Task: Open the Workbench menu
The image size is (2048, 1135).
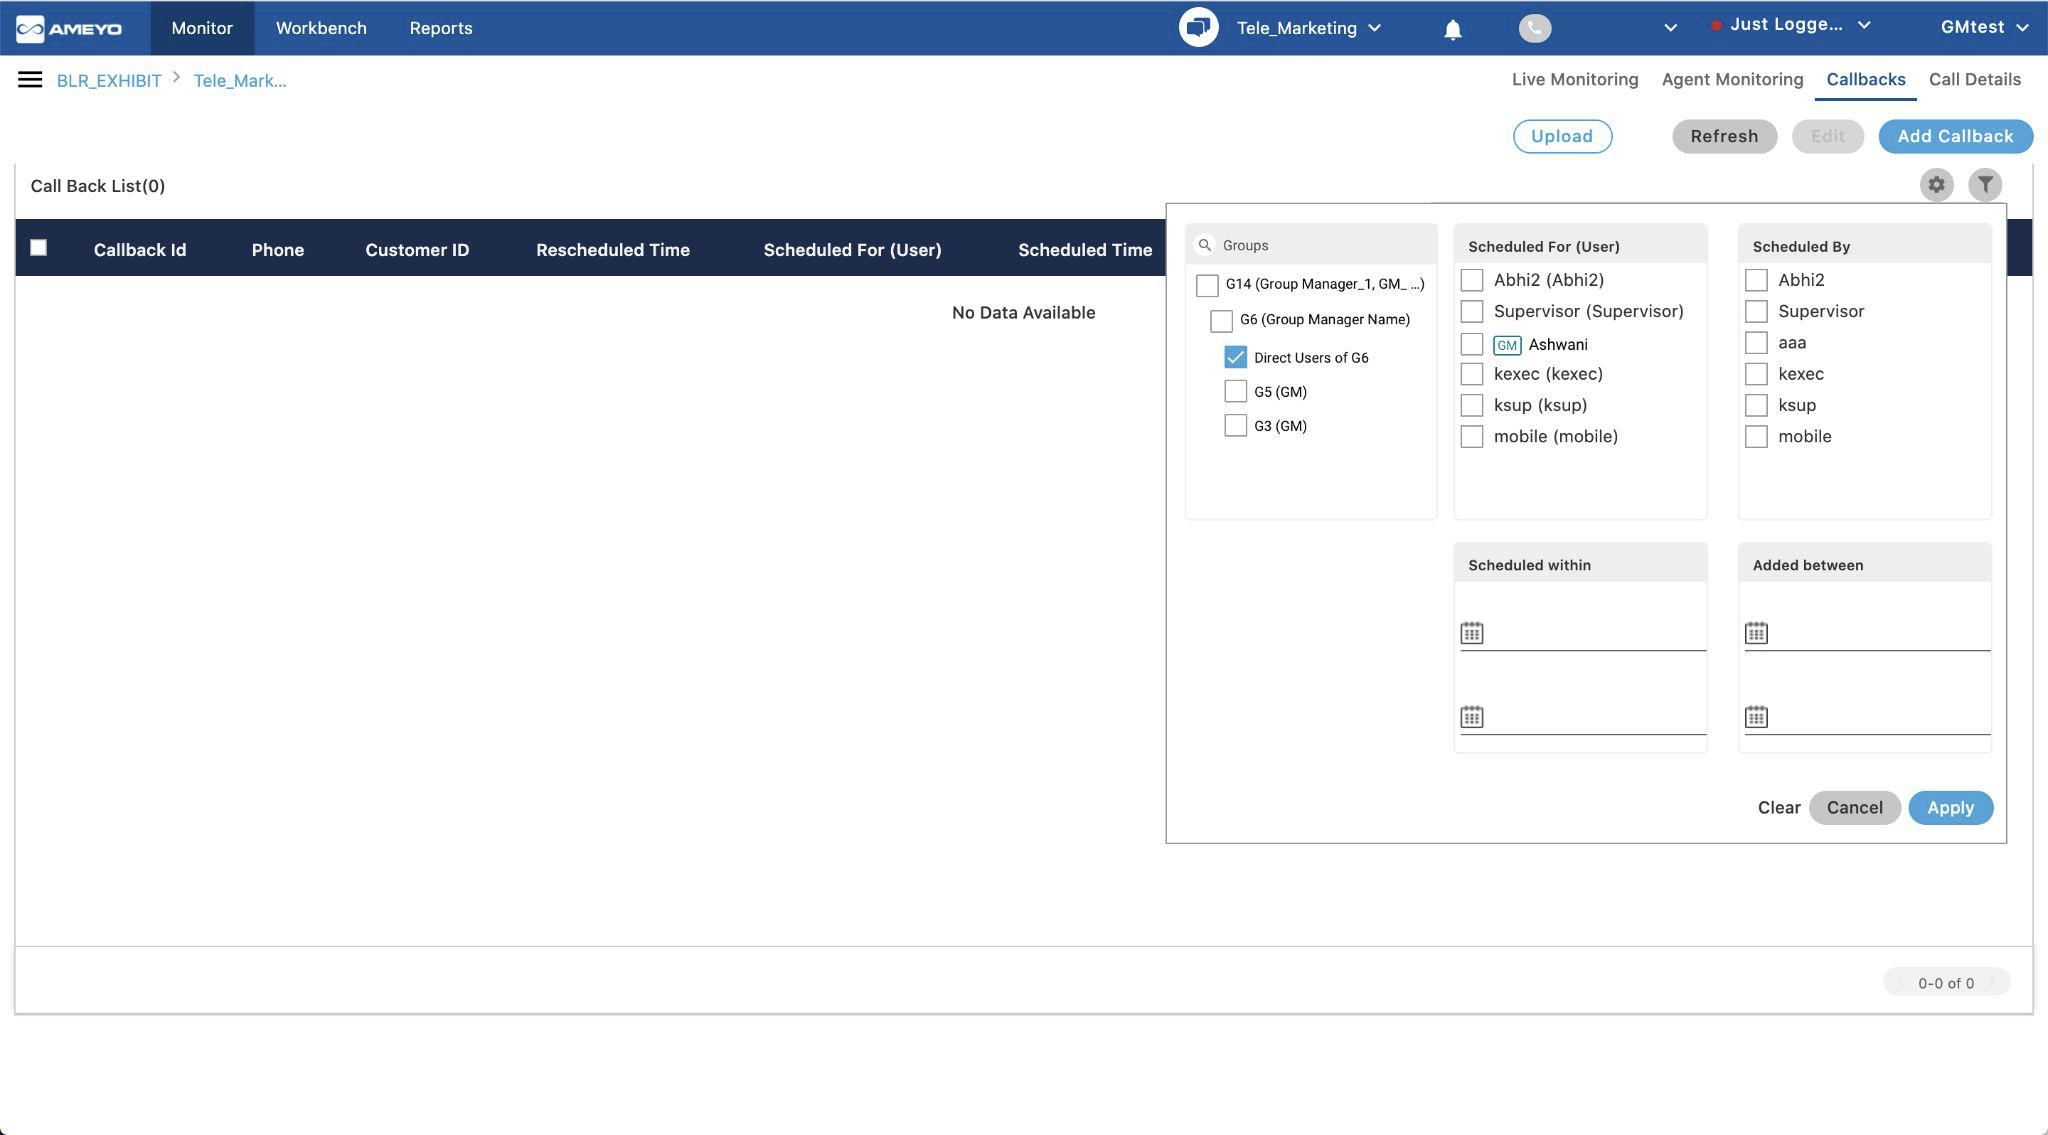Action: 321,28
